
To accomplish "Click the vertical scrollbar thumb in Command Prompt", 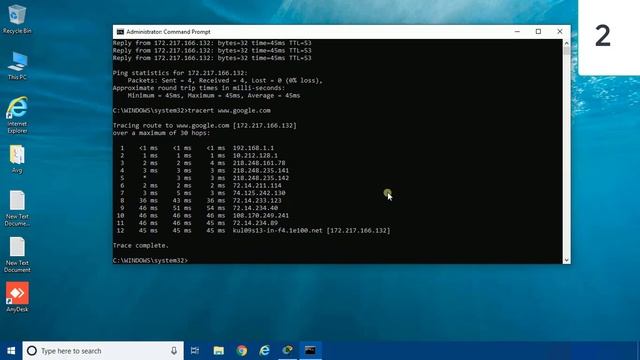I will click(x=567, y=51).
